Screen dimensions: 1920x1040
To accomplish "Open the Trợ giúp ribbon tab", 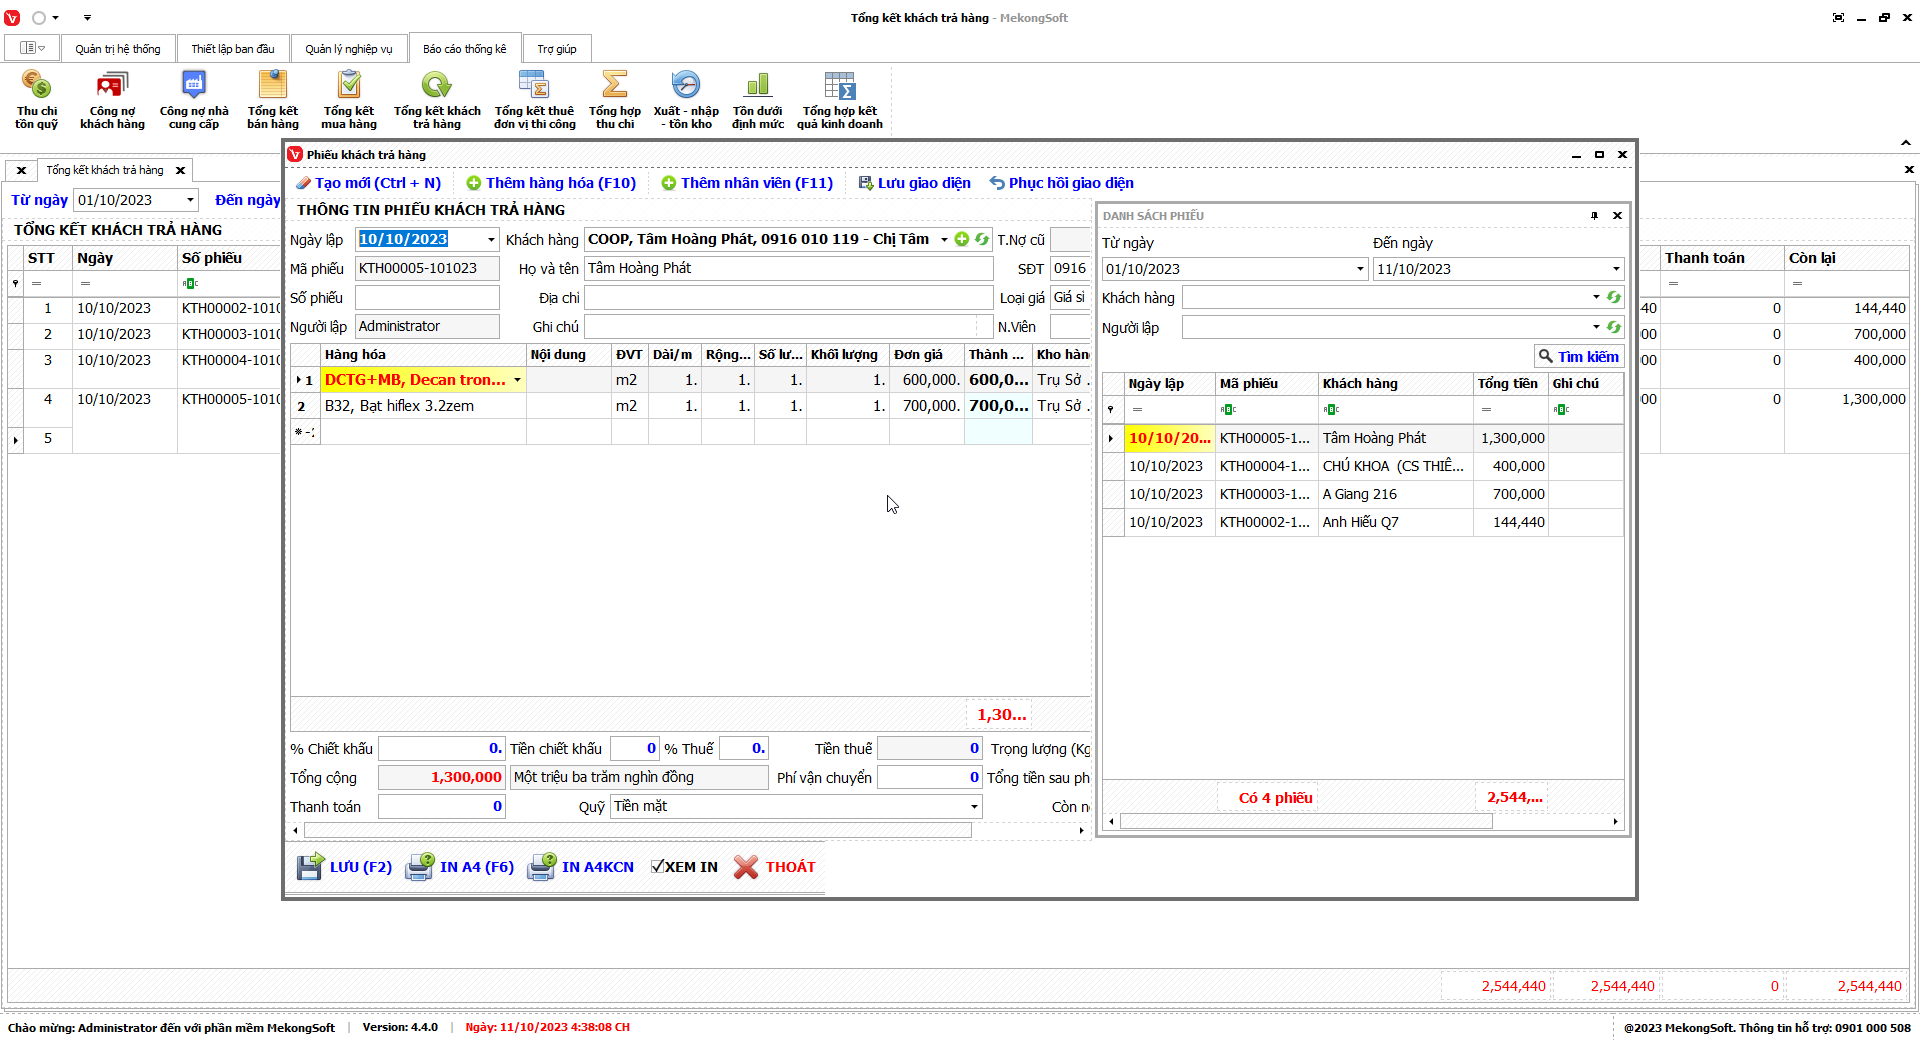I will (x=556, y=49).
